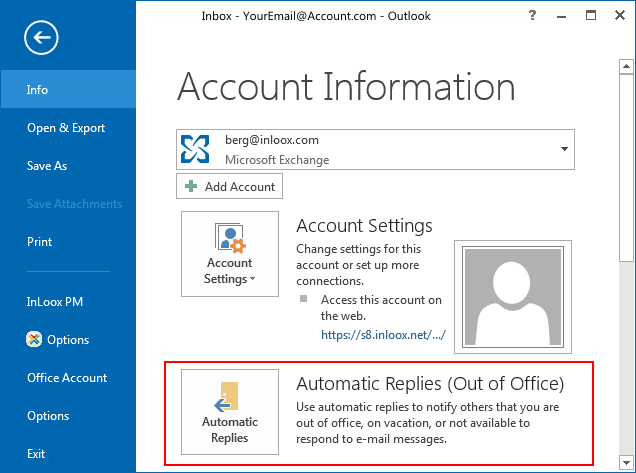Image resolution: width=636 pixels, height=473 pixels.
Task: Click Exit in the sidebar
Action: 36,454
